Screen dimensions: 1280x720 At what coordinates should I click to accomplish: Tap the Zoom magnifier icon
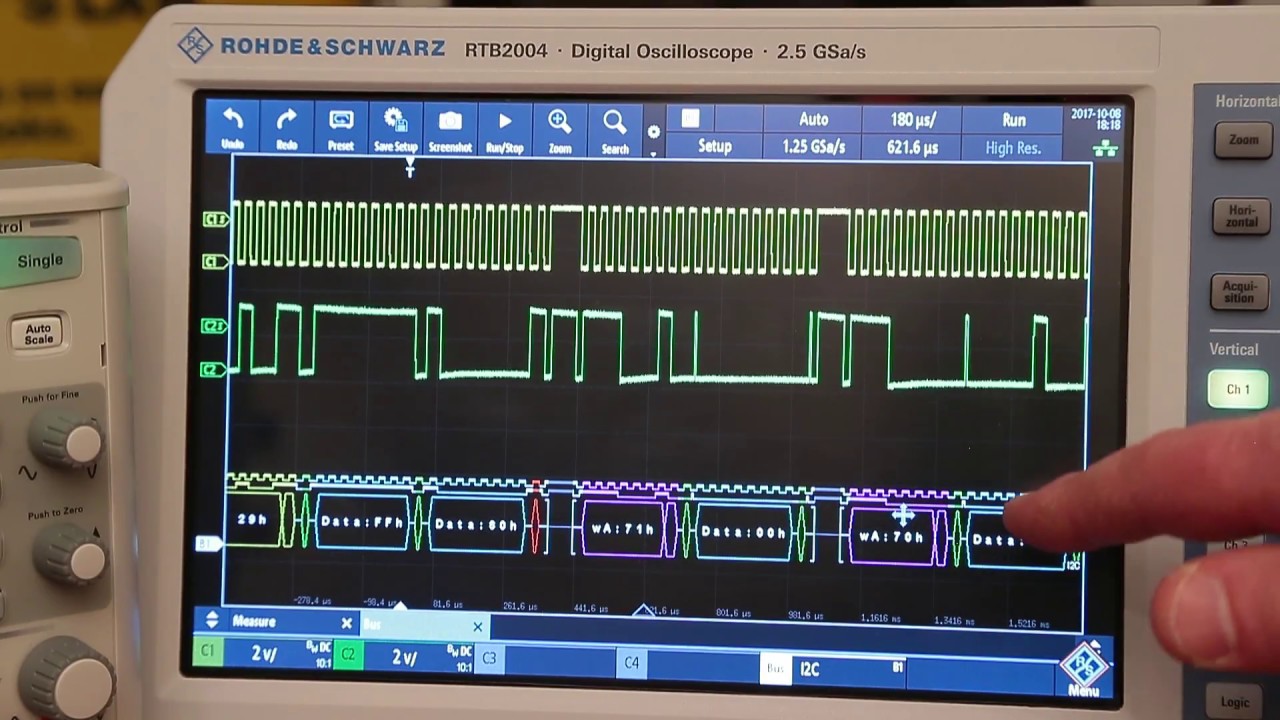pyautogui.click(x=559, y=122)
